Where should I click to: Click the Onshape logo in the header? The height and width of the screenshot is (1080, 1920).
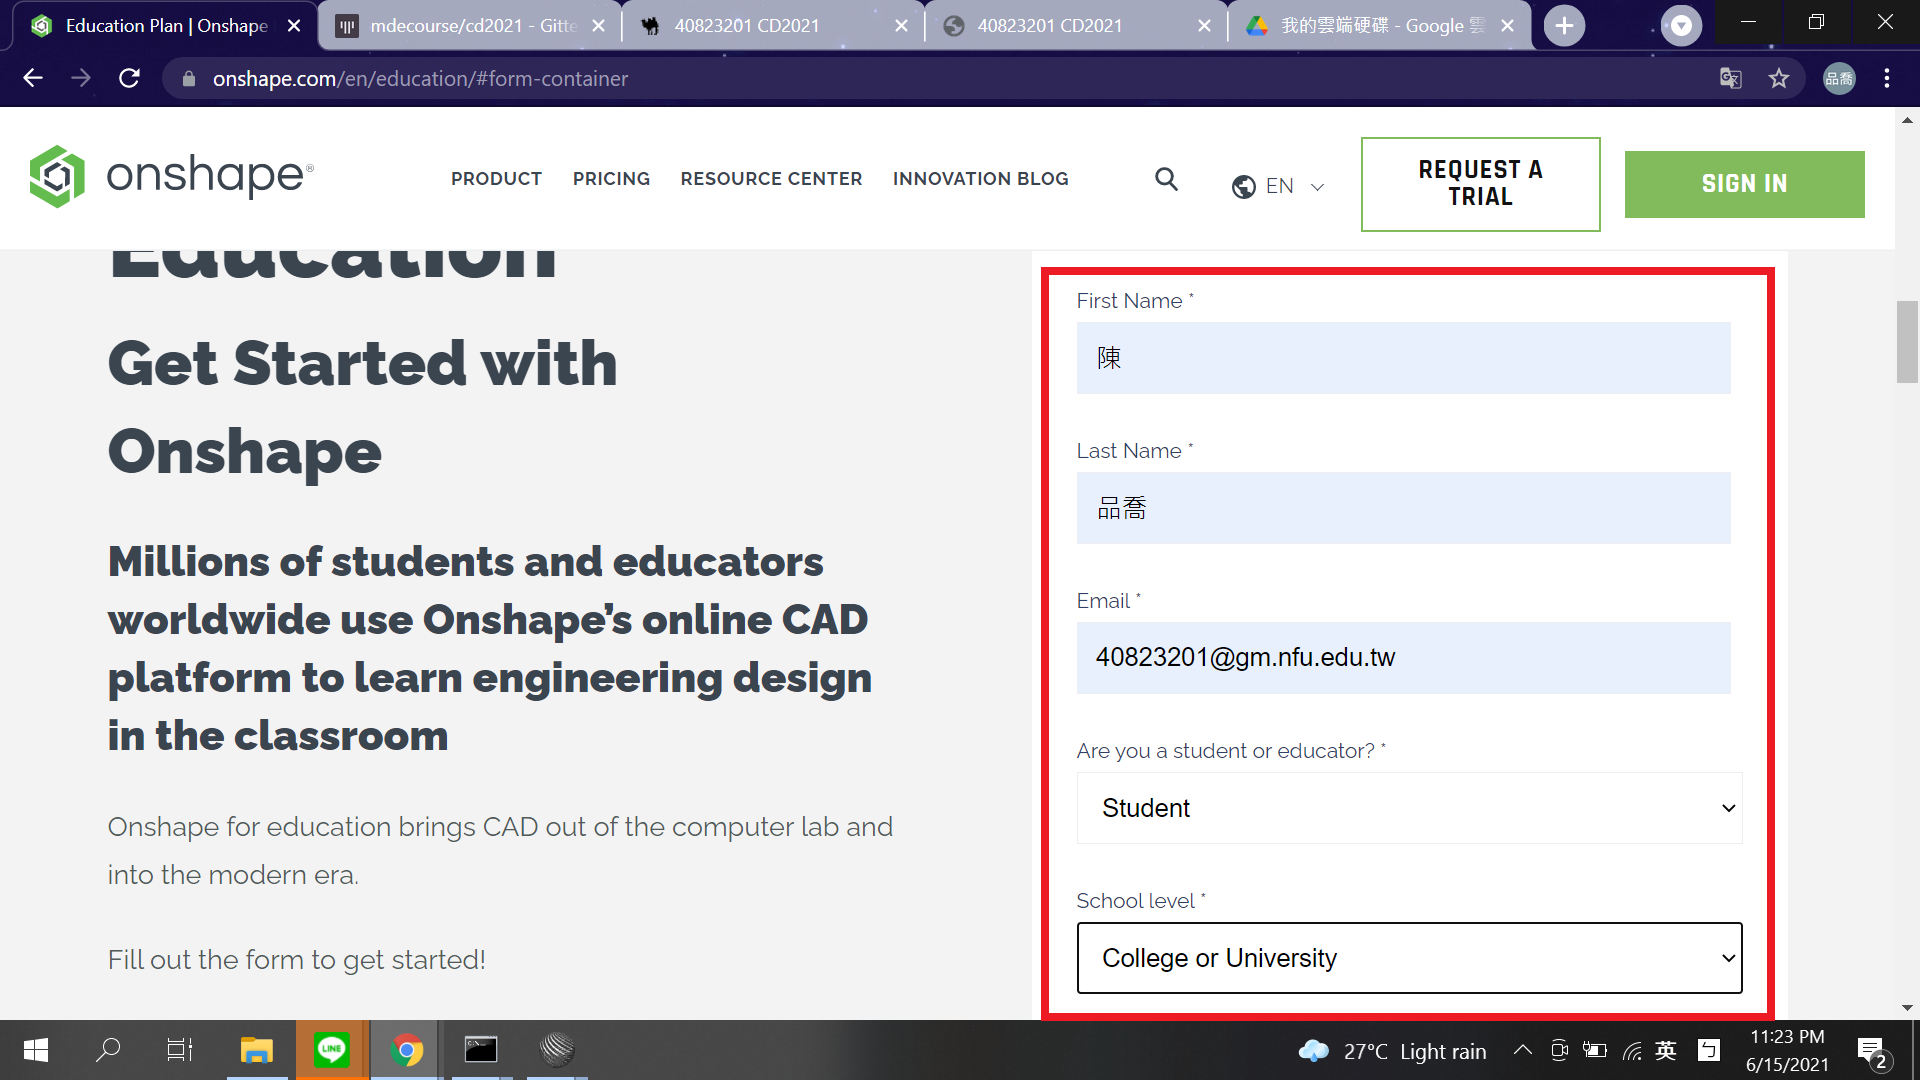[x=171, y=177]
